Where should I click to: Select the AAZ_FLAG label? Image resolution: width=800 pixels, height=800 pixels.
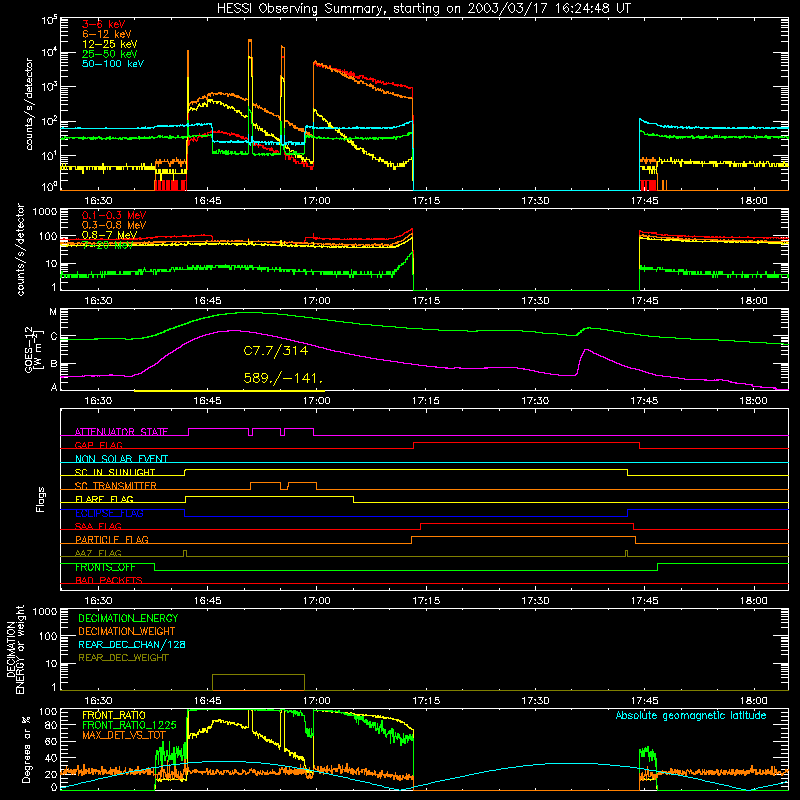point(98,553)
